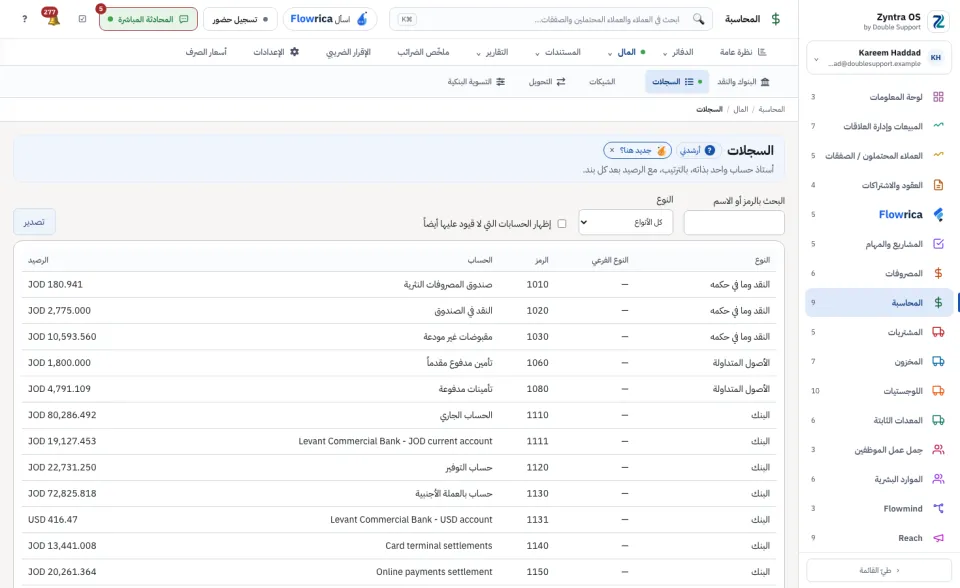The width and height of the screenshot is (960, 588).
Task: Open الإقرار الضريبي tab
Action: point(348,52)
